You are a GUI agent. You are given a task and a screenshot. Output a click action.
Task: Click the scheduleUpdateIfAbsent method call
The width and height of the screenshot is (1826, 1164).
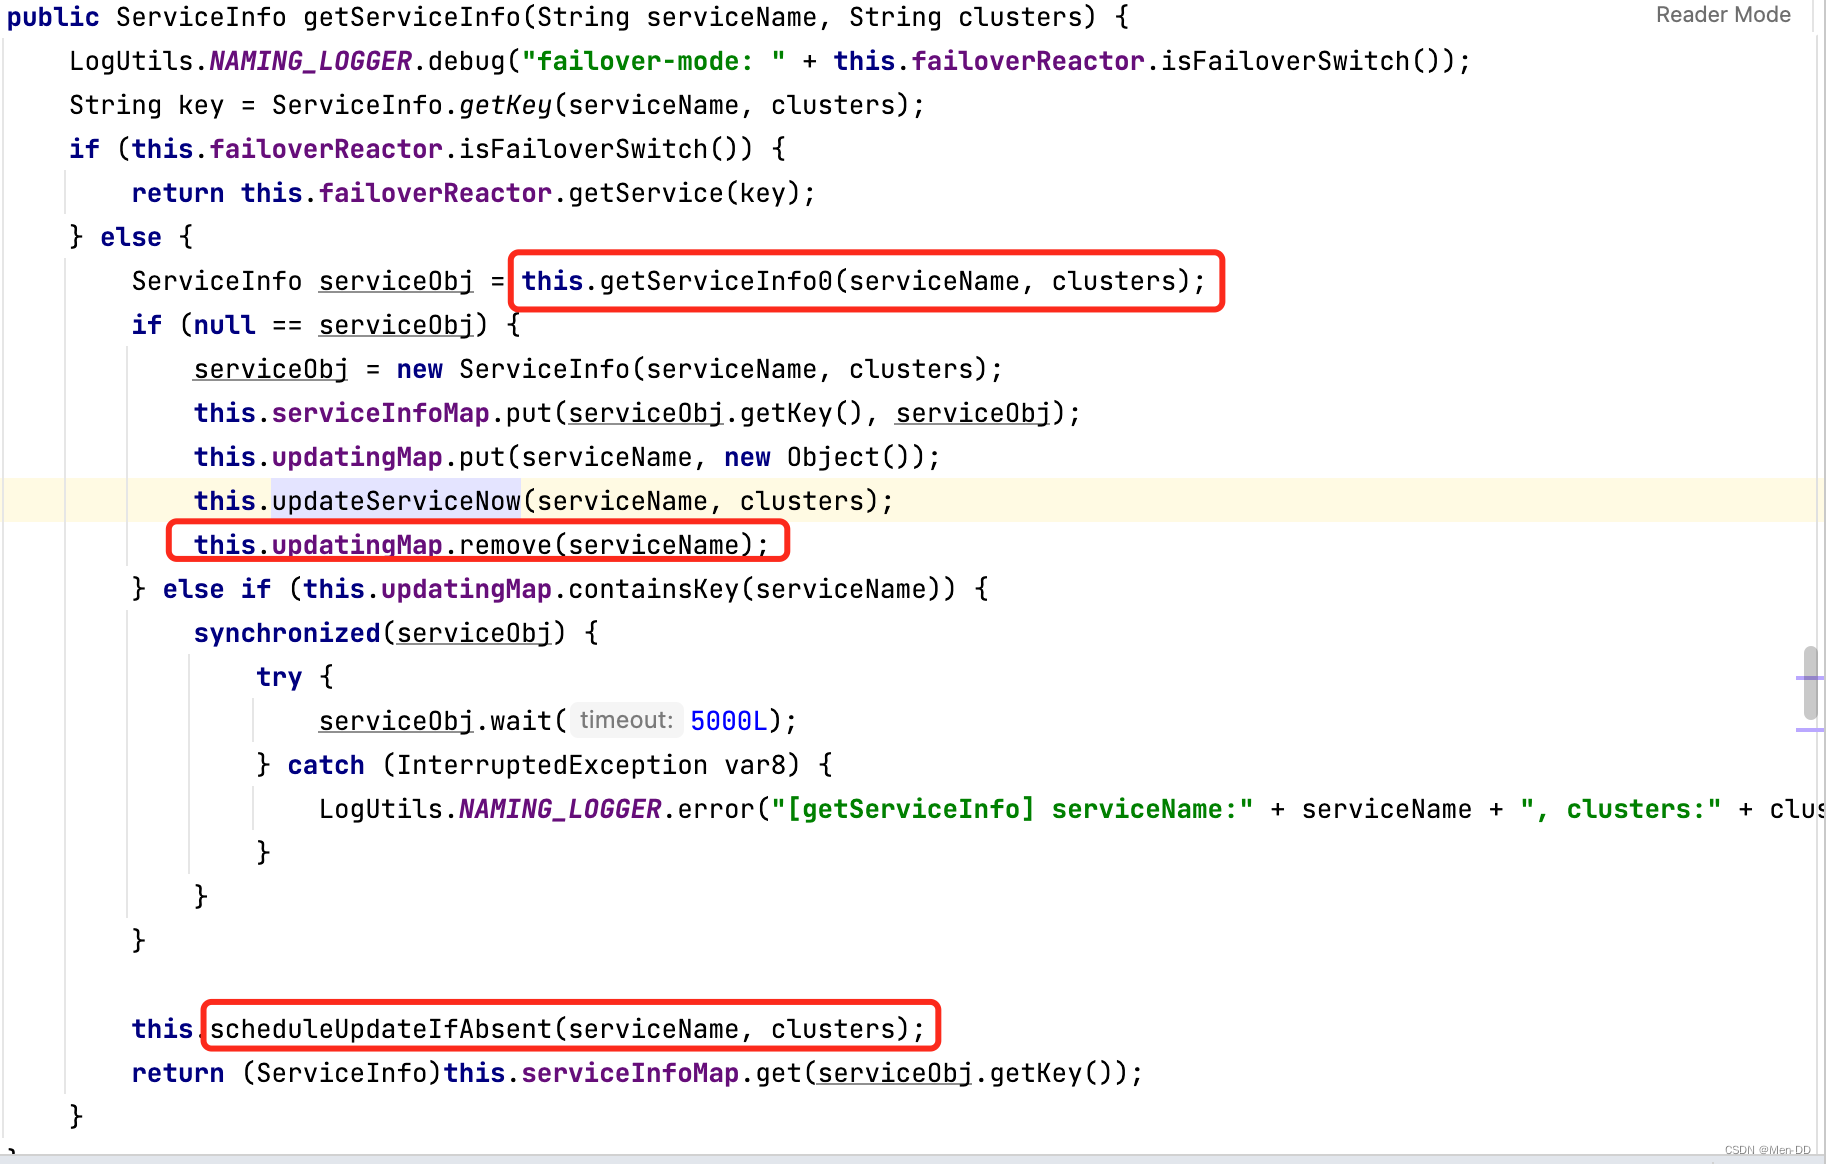380,1029
